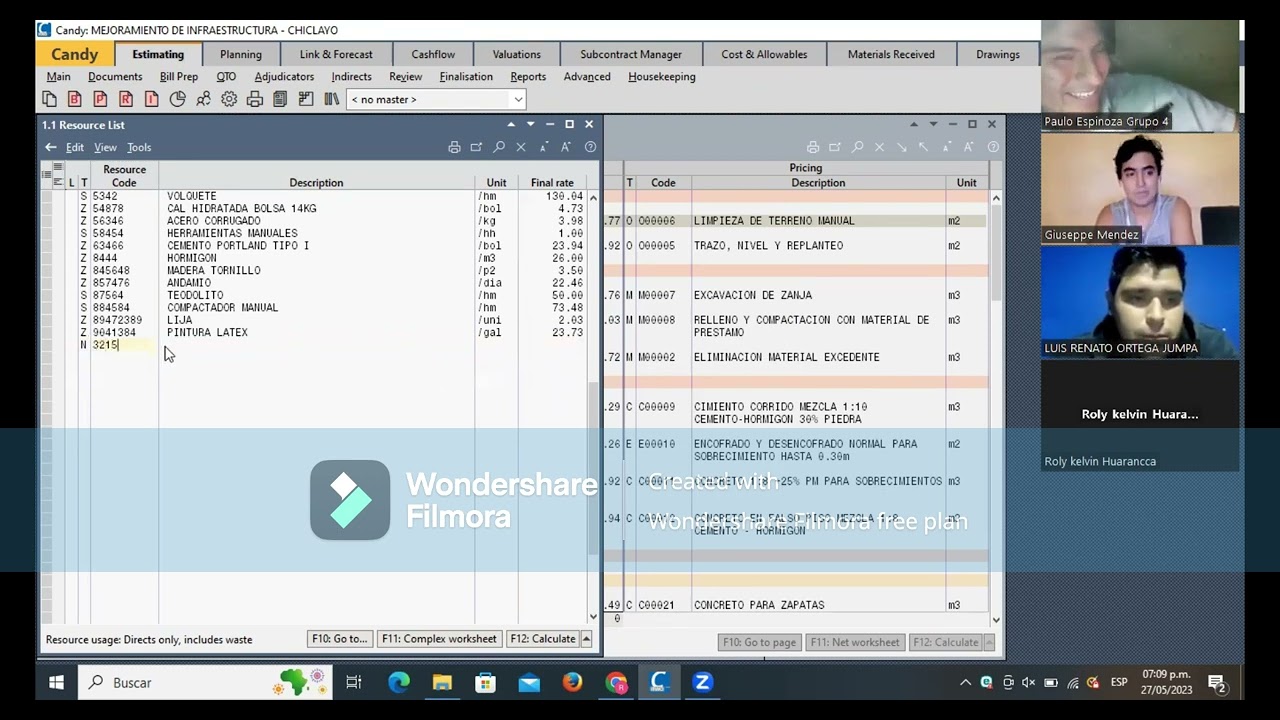The height and width of the screenshot is (720, 1280).
Task: Select EXCAVACION DE ZANJA in Pricing window
Action: tap(752, 296)
